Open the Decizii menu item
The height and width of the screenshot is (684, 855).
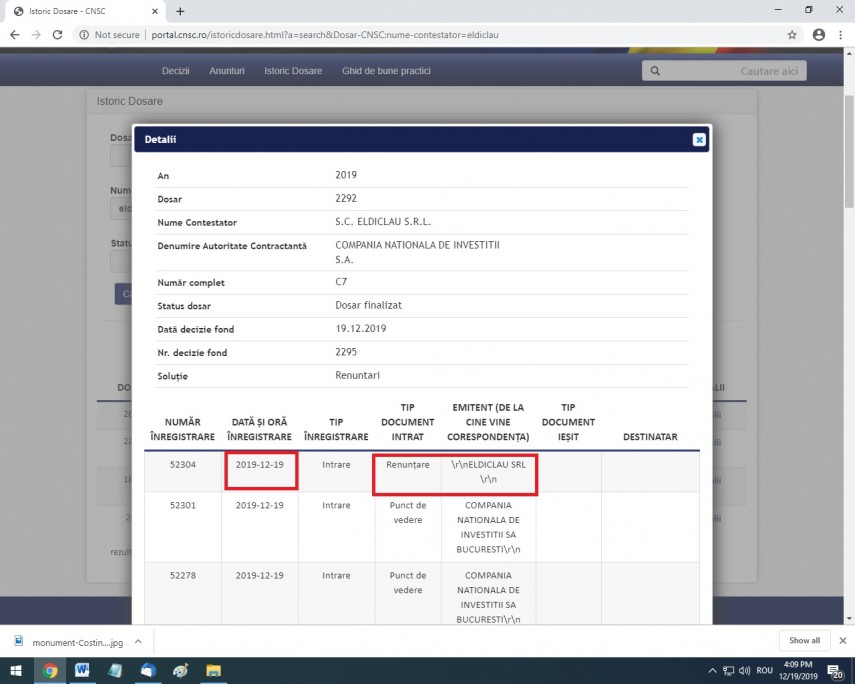[x=176, y=71]
